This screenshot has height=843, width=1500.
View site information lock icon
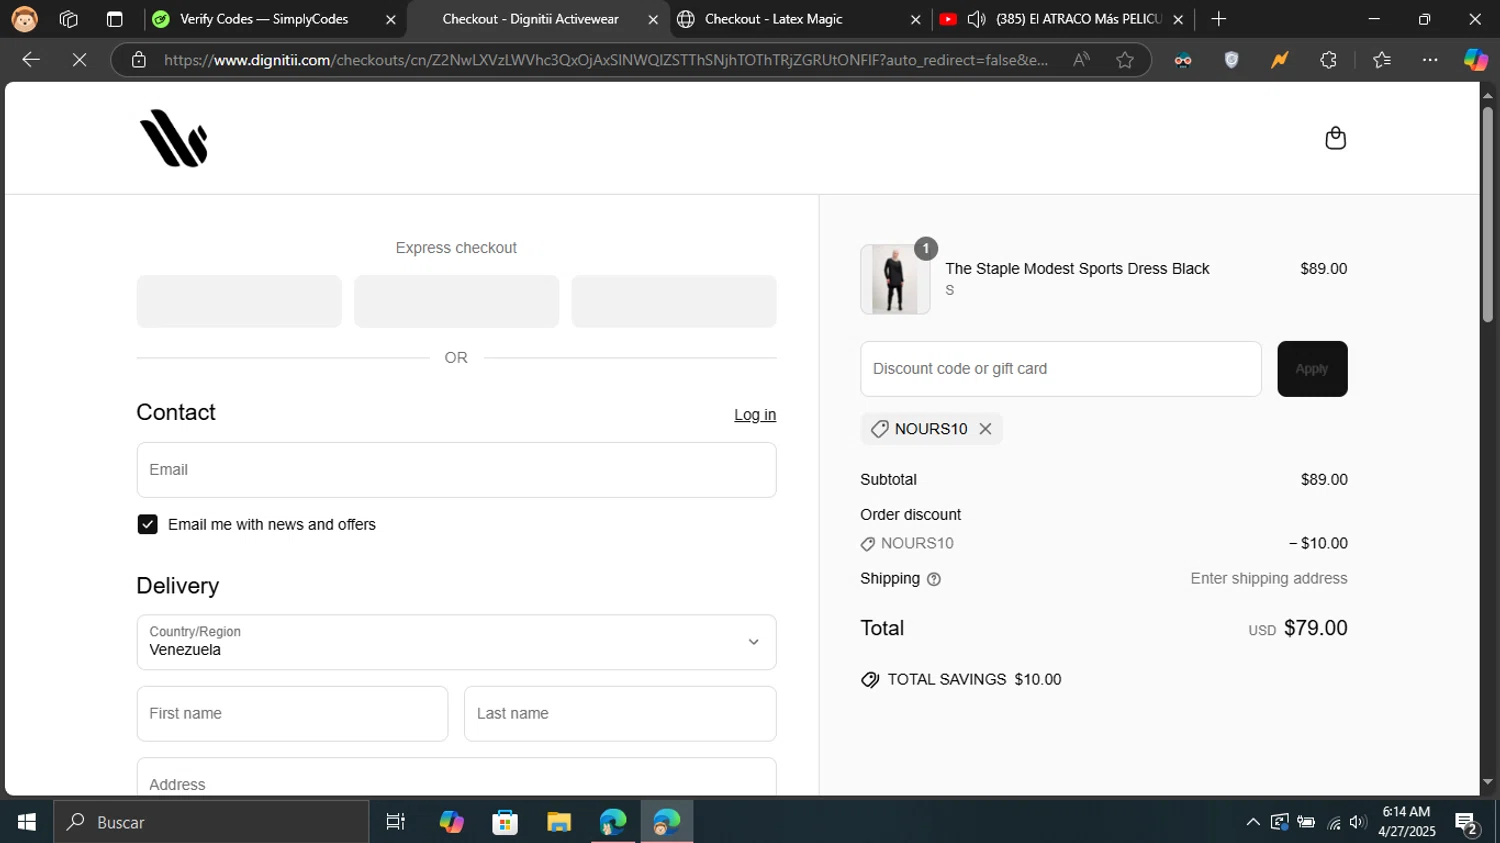pos(139,60)
